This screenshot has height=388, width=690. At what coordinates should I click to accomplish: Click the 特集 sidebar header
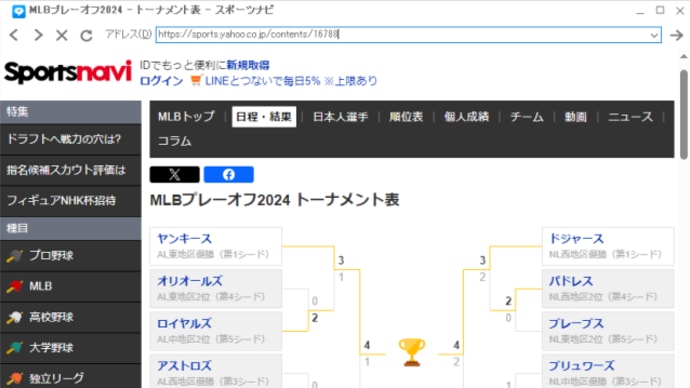click(70, 112)
